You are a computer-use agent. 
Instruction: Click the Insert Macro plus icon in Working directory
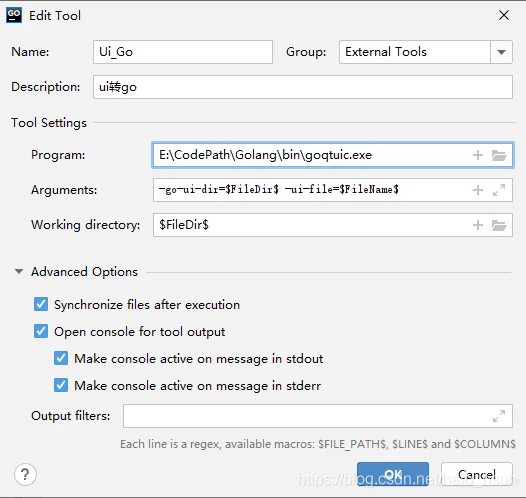478,225
